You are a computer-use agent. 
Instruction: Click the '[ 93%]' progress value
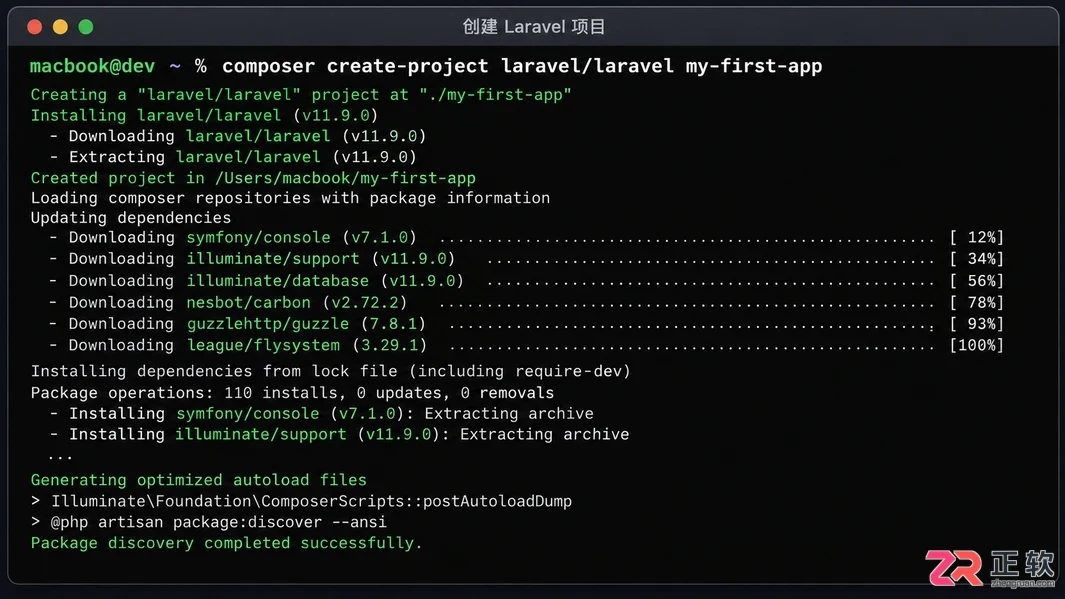[977, 324]
